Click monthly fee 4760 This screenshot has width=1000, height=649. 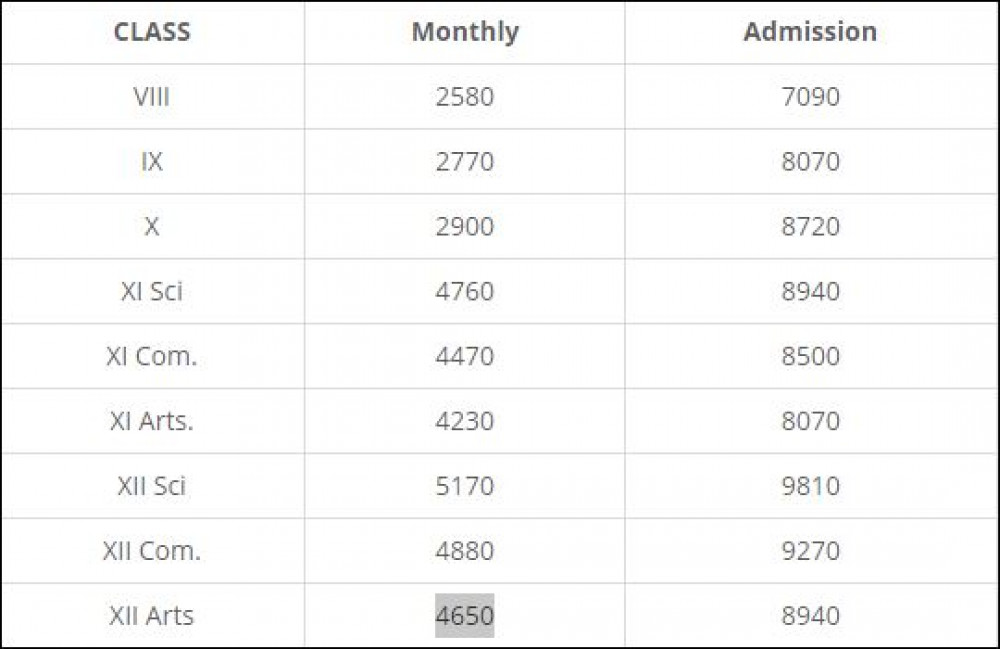pyautogui.click(x=465, y=292)
